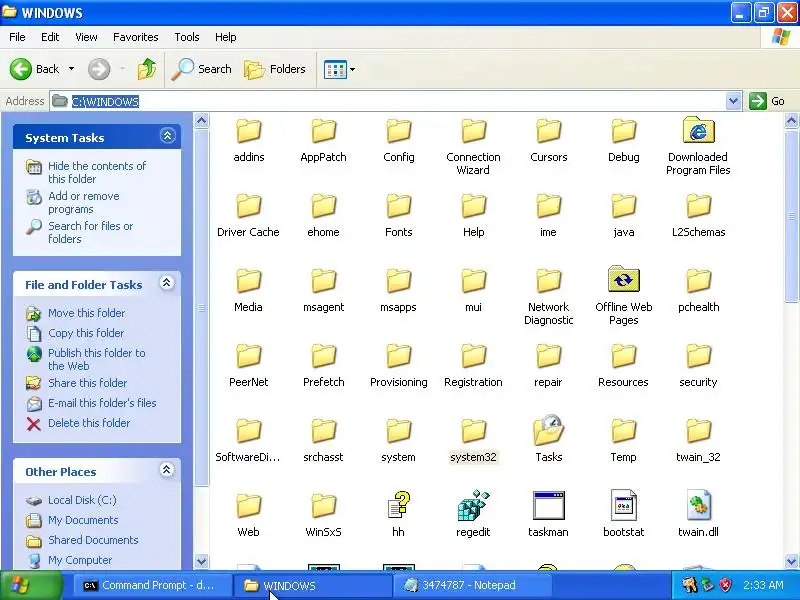The width and height of the screenshot is (800, 600).
Task: Select the Temp folder icon
Action: point(623,431)
